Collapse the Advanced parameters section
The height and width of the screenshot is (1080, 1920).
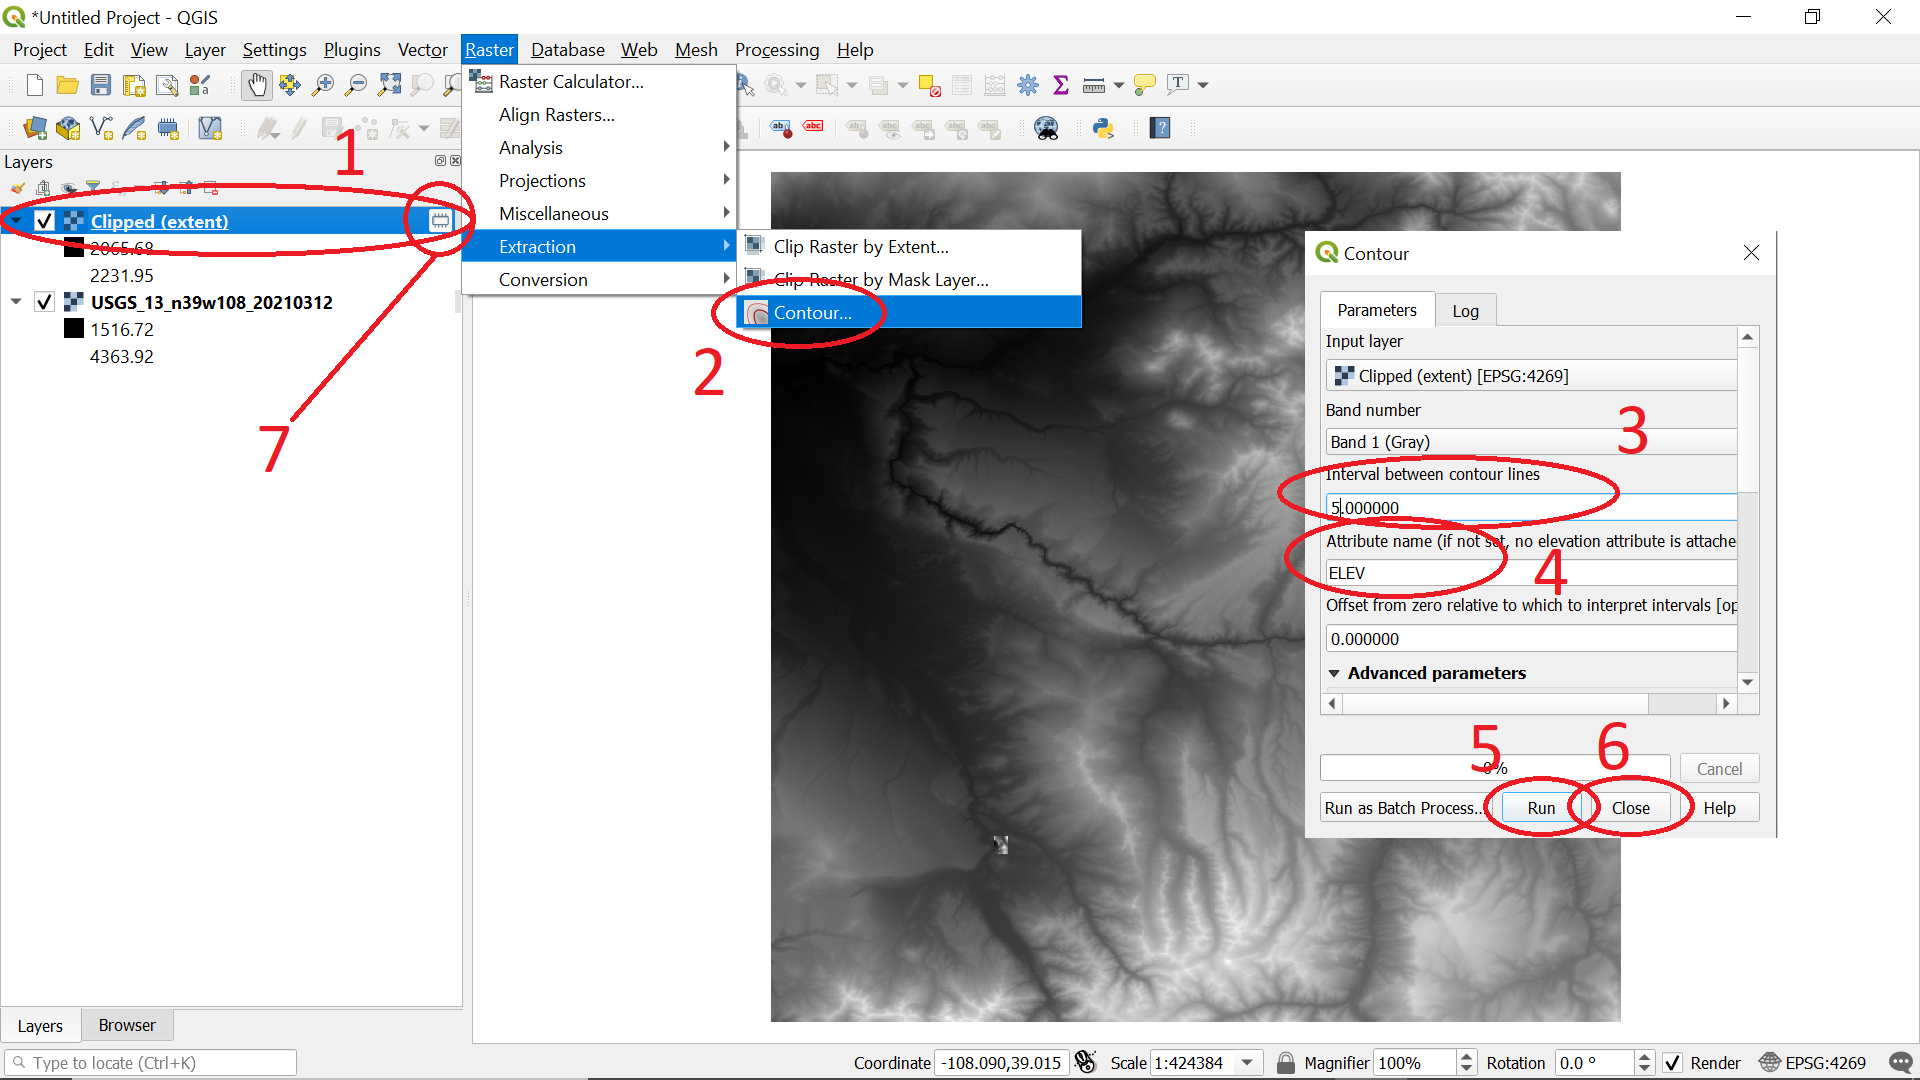click(x=1334, y=673)
